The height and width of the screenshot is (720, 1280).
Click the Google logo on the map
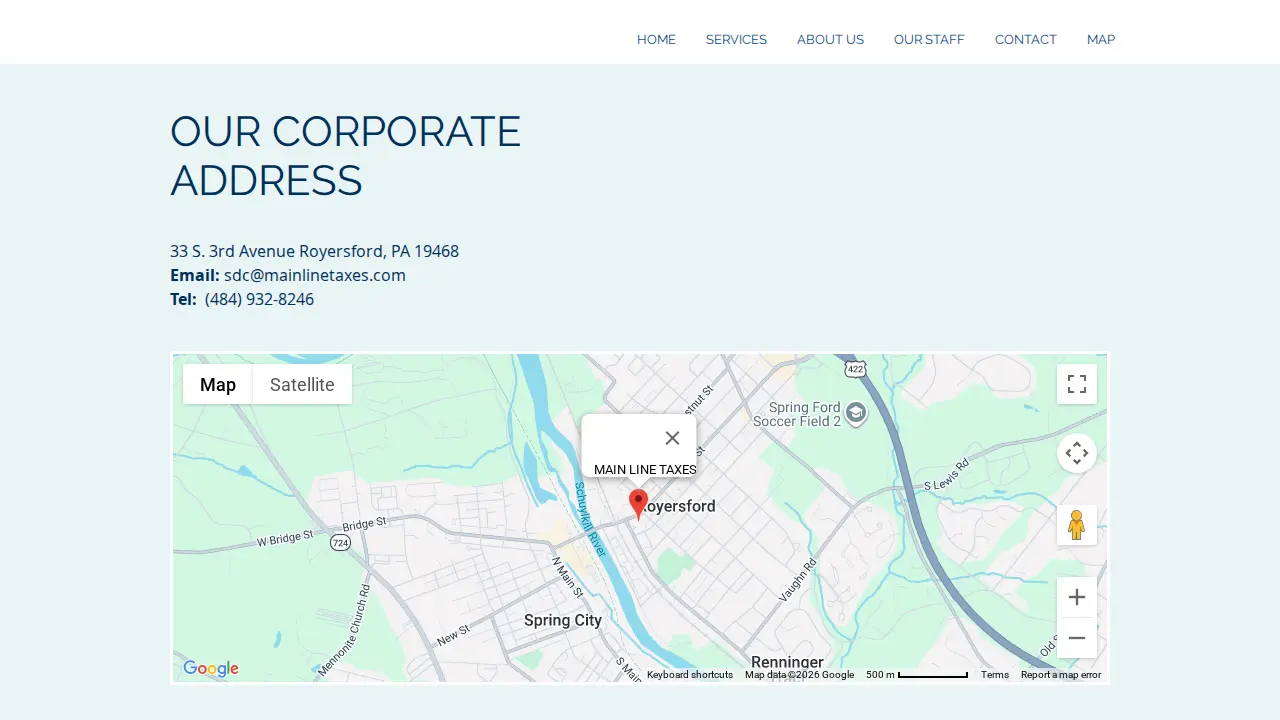tap(211, 669)
